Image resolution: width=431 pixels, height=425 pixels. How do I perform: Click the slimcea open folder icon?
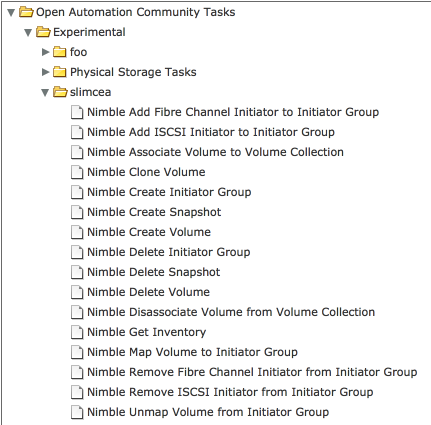coord(60,92)
